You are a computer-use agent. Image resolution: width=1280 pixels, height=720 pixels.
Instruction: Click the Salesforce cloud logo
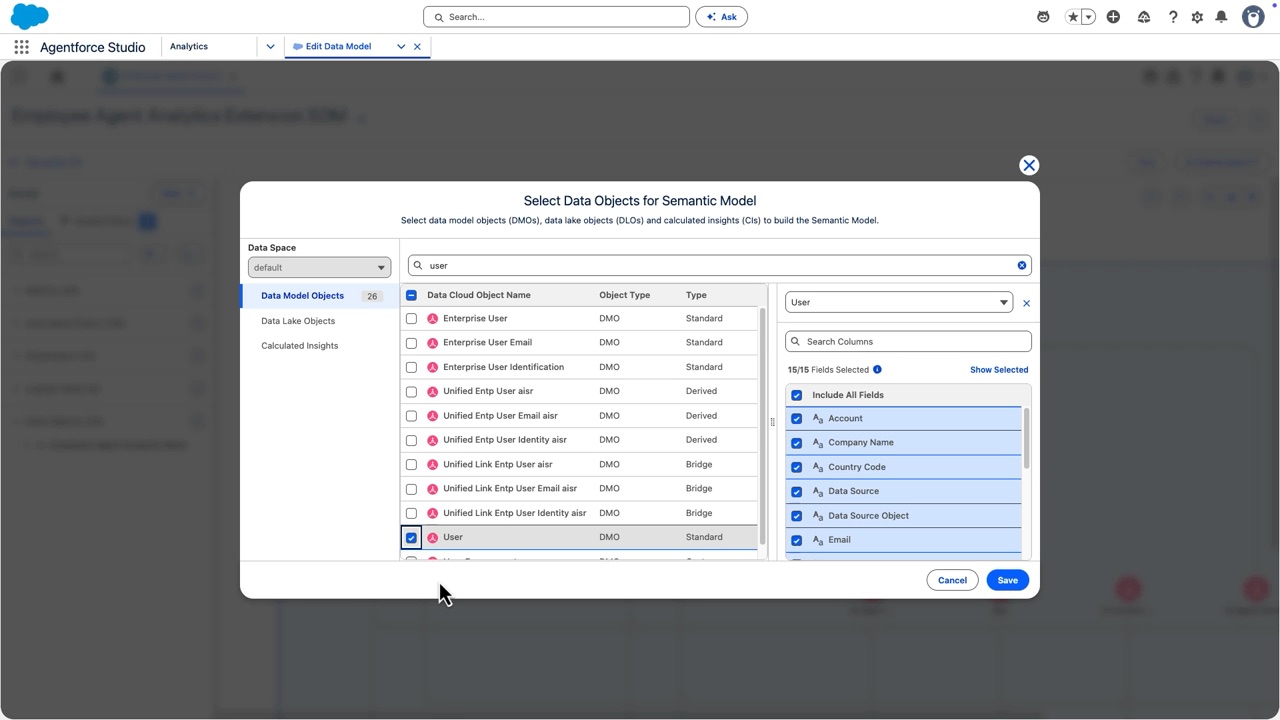(x=30, y=16)
